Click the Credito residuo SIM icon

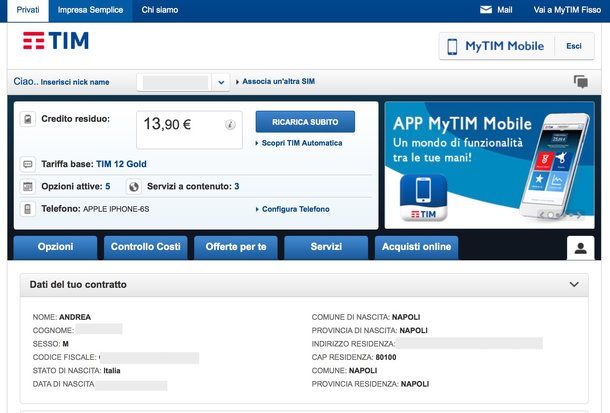(x=28, y=119)
